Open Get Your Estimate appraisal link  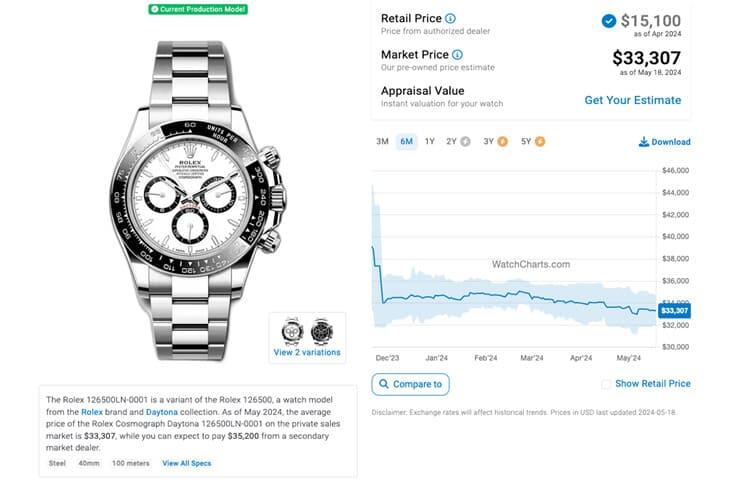[x=632, y=100]
